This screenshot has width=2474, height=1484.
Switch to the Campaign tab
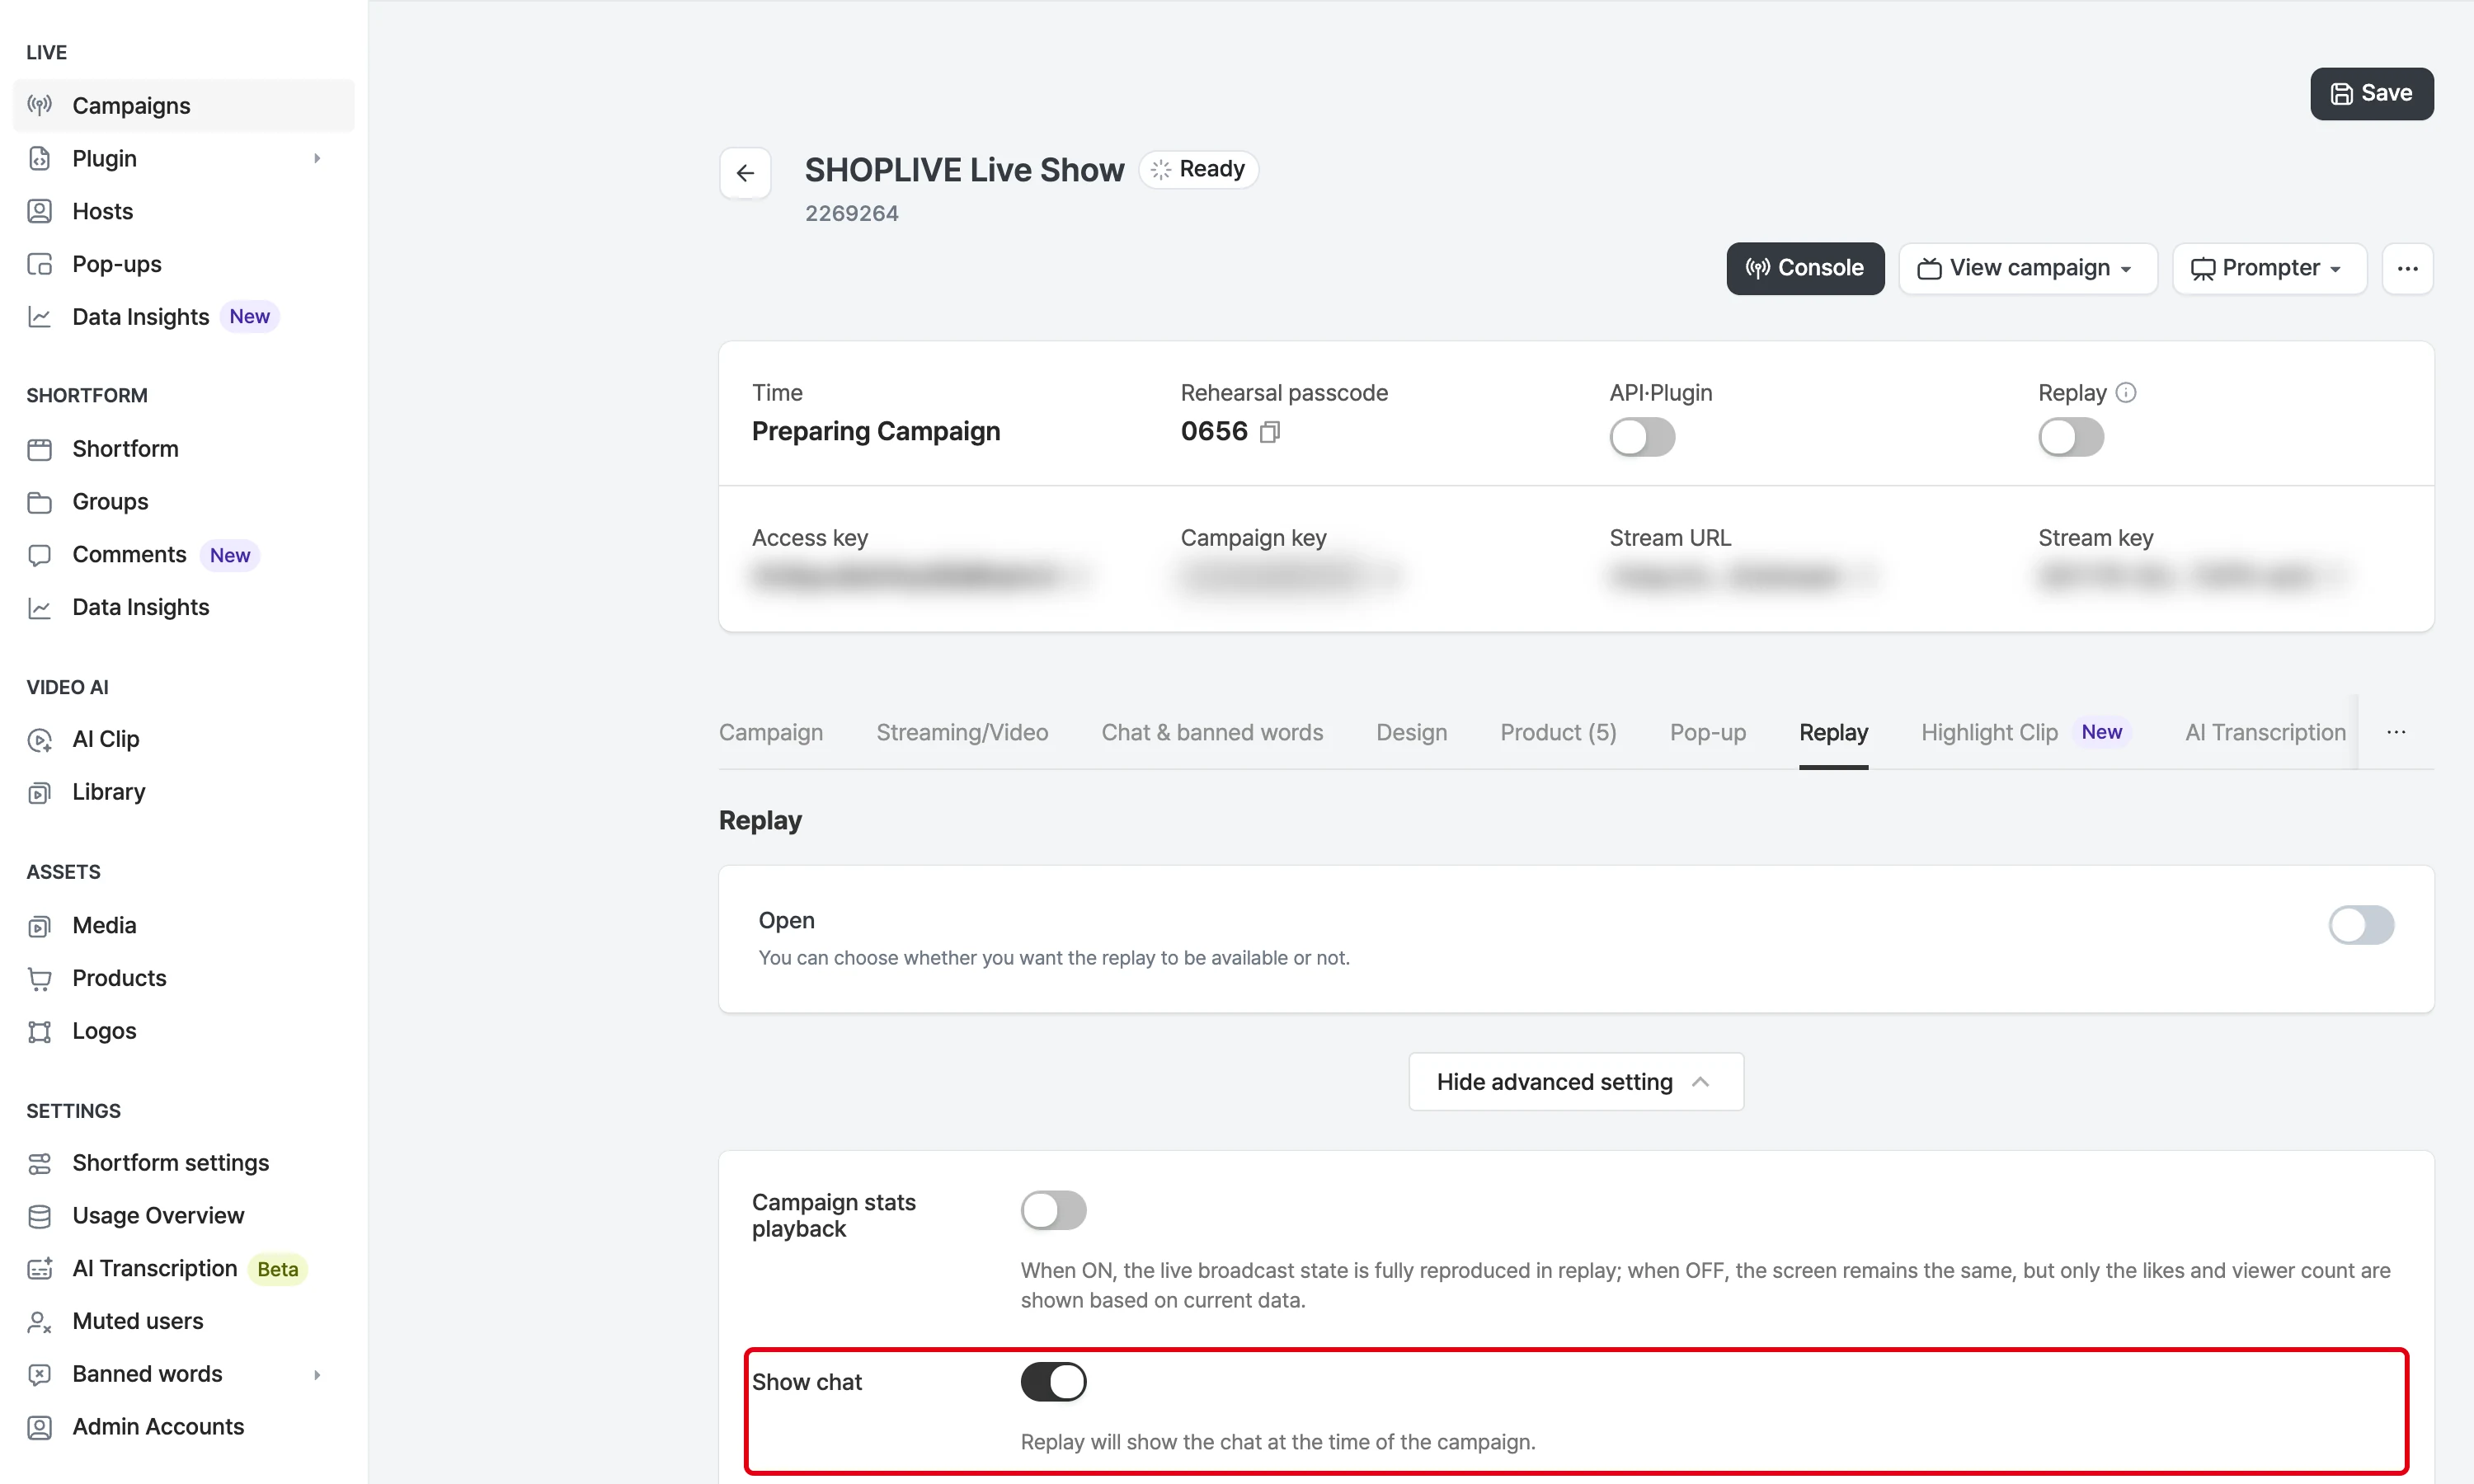pyautogui.click(x=771, y=732)
